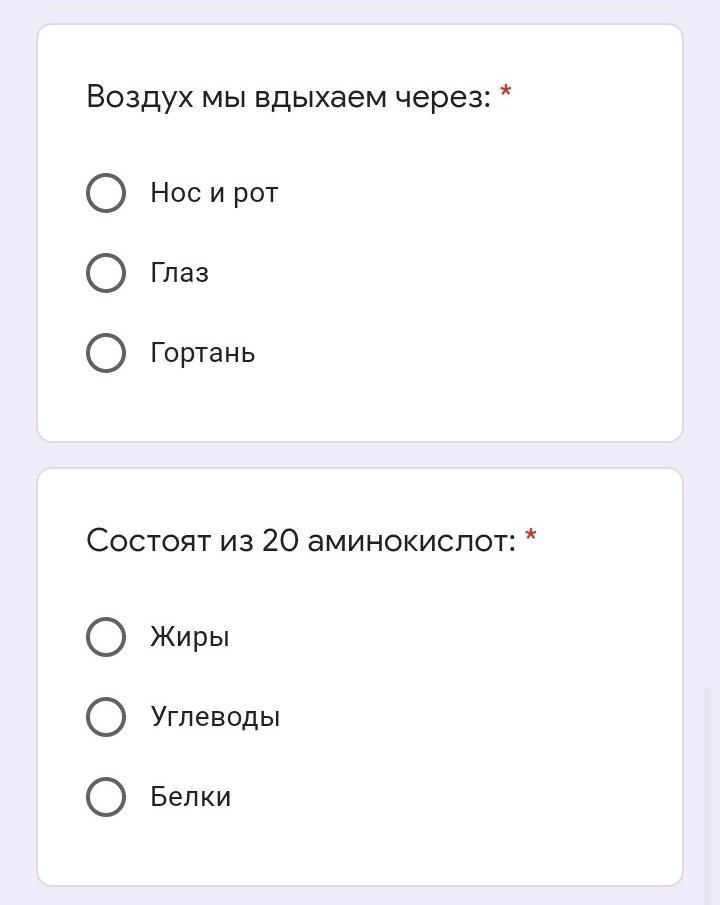This screenshot has height=905, width=720.
Task: Select the "Нос и рот" radio button
Action: (x=106, y=193)
